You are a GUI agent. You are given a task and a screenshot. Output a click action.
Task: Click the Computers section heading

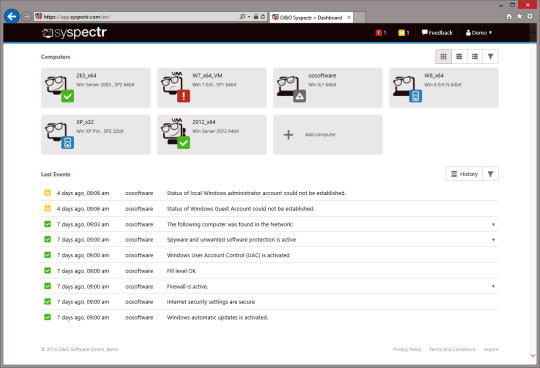(55, 57)
